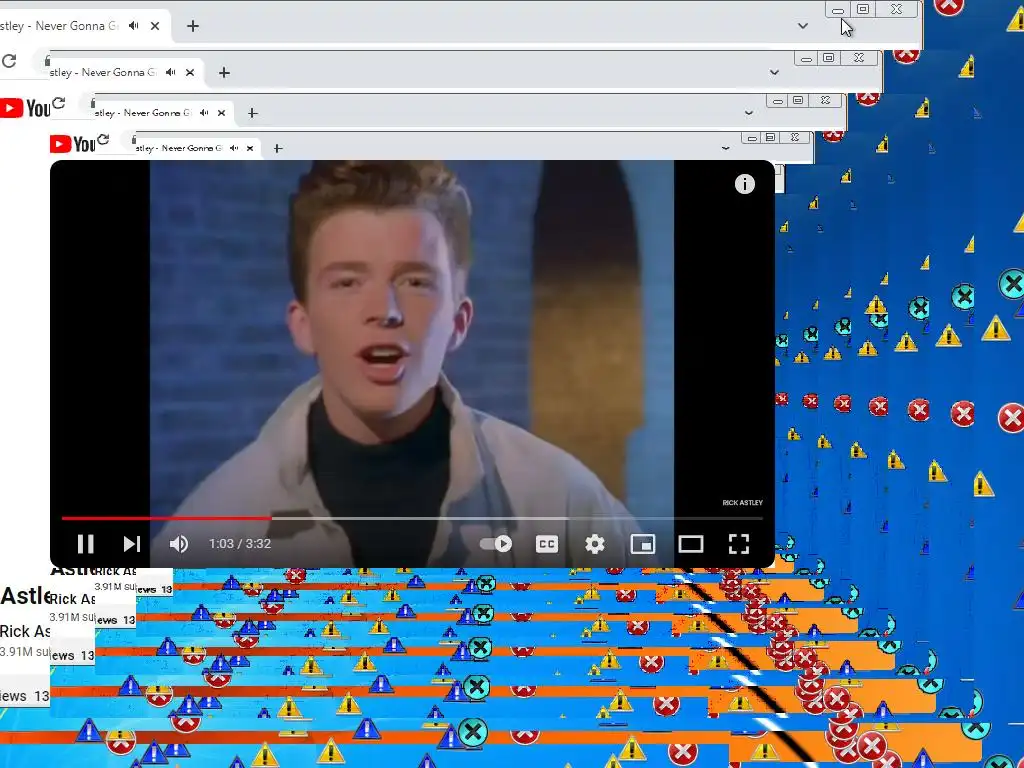Switch to theater mode
The width and height of the screenshot is (1024, 768).
[690, 544]
